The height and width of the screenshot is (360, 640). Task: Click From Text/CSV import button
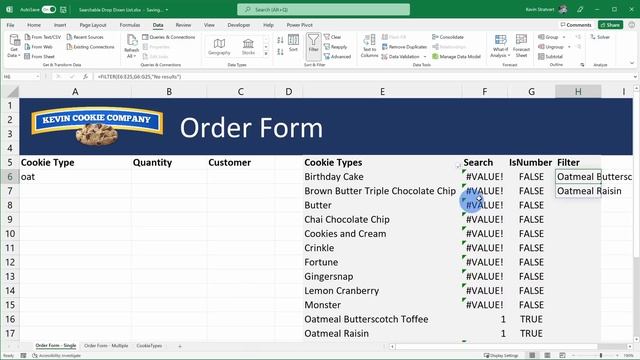point(42,37)
